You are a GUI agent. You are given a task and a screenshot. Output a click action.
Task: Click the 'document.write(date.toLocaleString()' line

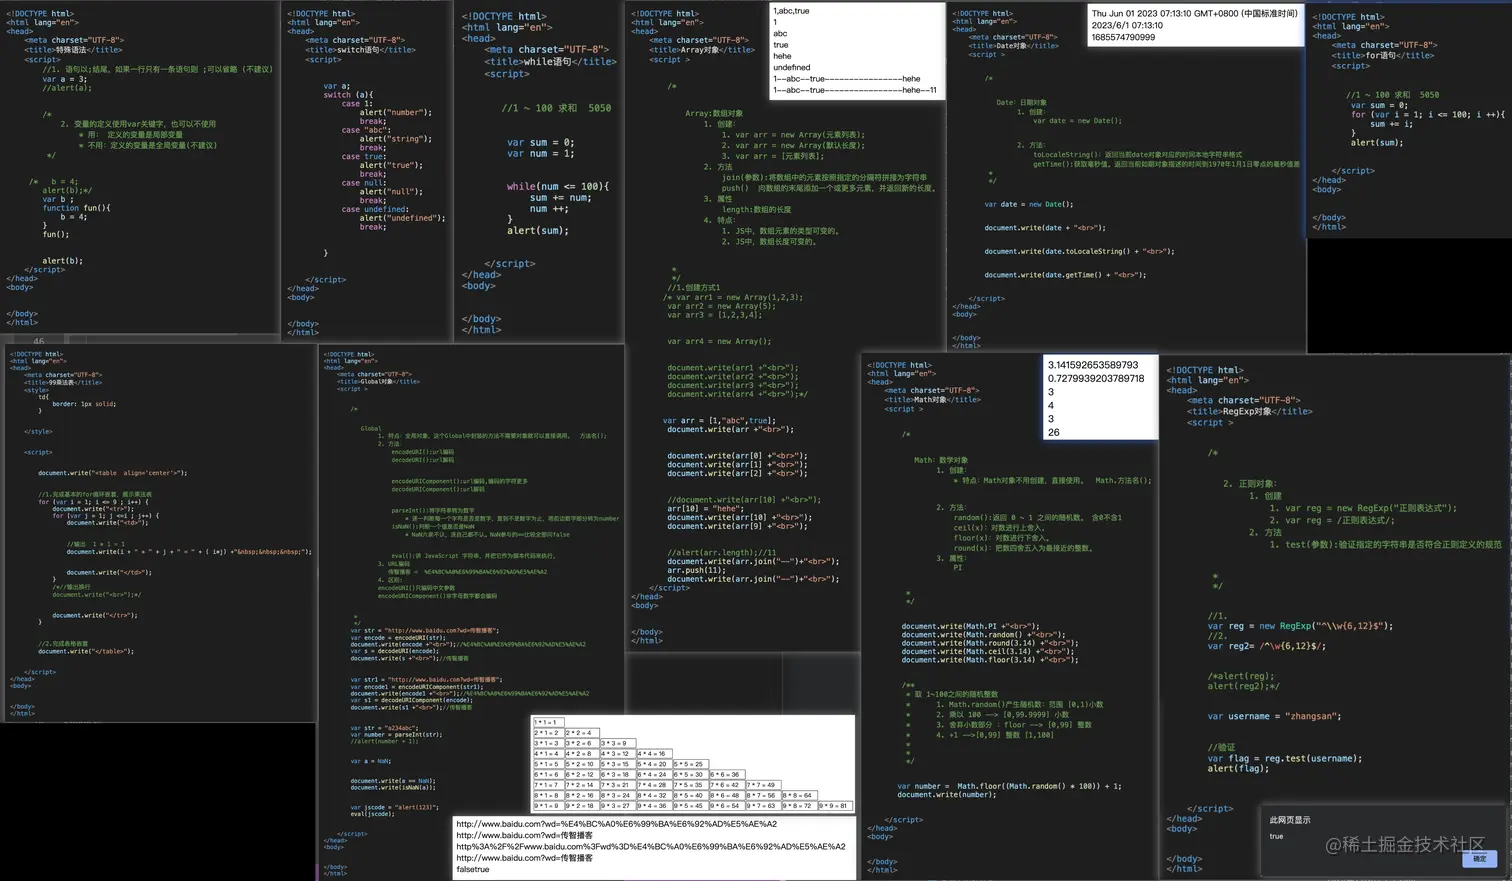[1079, 251]
